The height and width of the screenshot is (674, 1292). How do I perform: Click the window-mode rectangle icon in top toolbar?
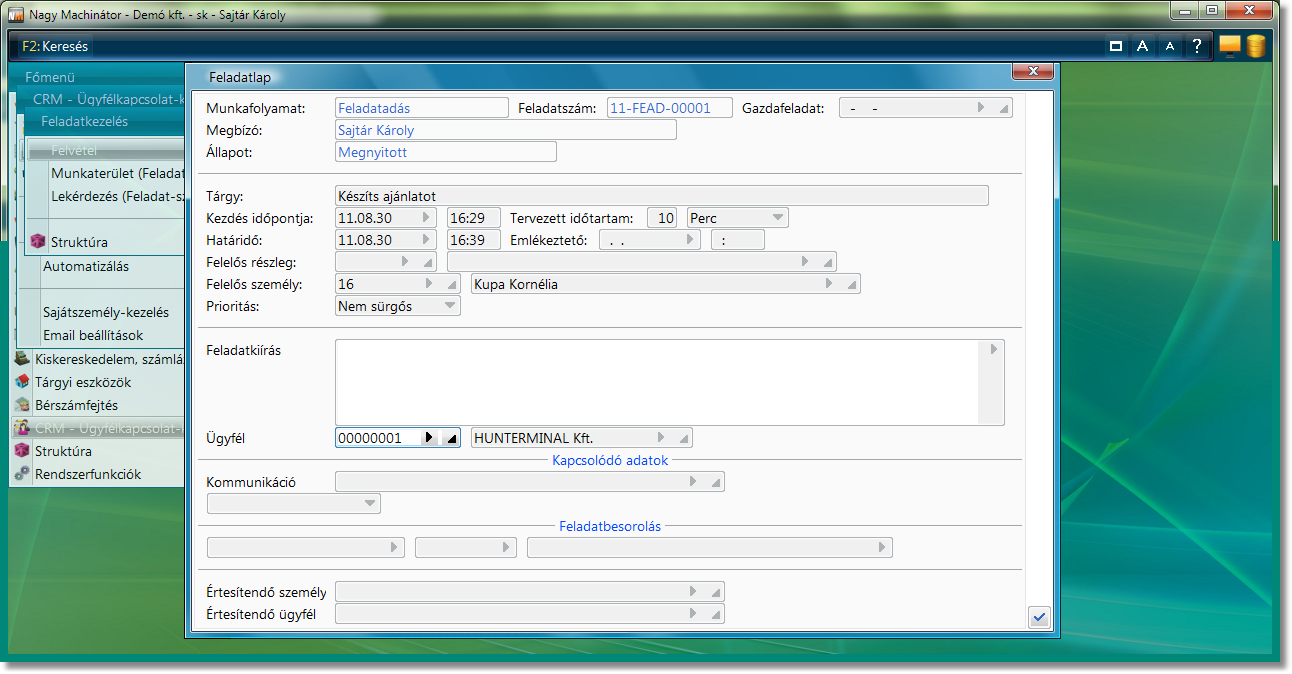(1116, 46)
